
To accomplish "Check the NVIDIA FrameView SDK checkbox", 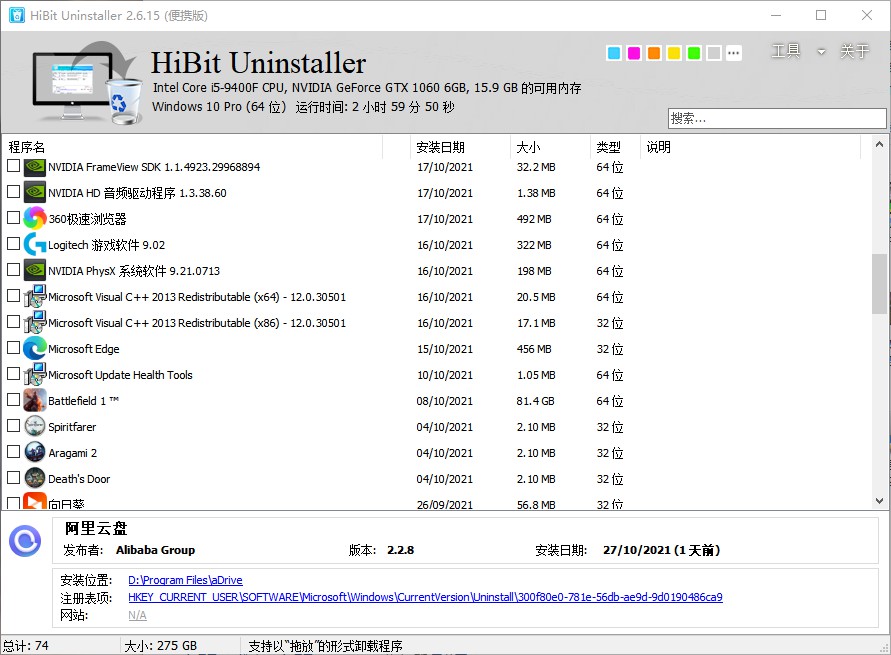I will pyautogui.click(x=14, y=166).
